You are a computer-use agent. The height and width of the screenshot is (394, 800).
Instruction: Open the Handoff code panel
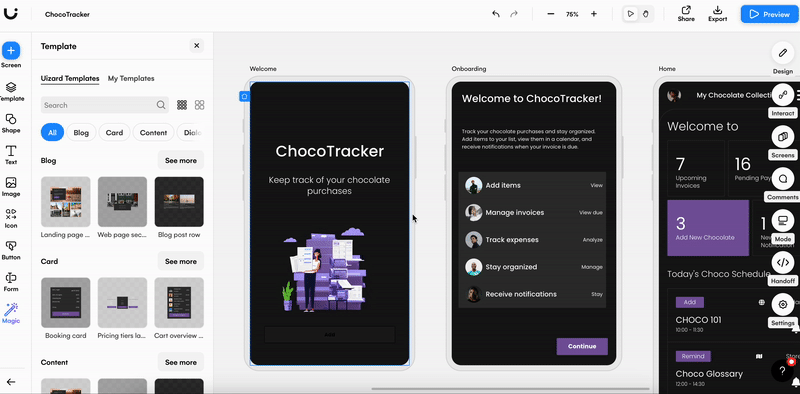click(783, 262)
